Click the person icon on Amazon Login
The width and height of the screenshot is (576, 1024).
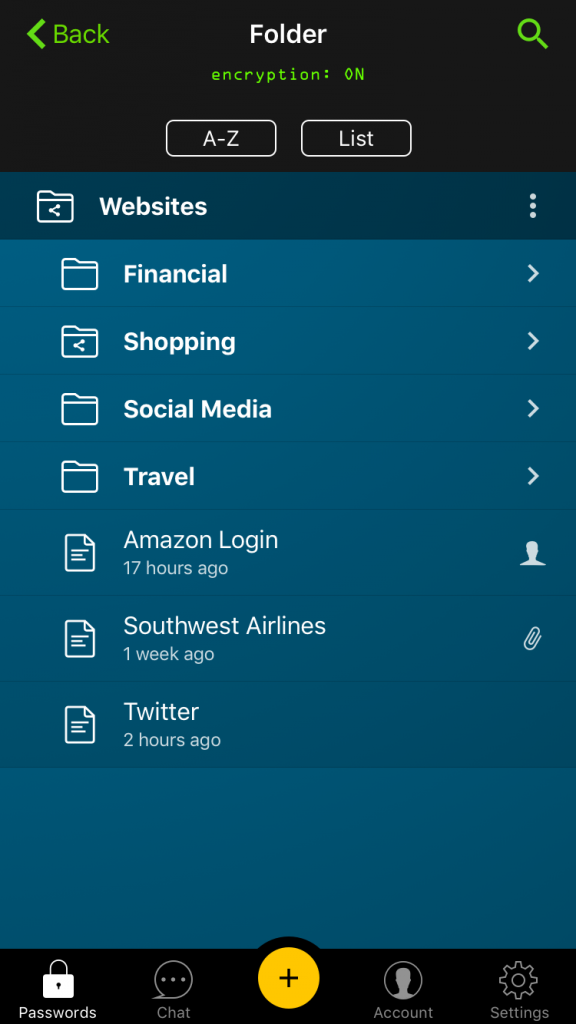coord(533,552)
